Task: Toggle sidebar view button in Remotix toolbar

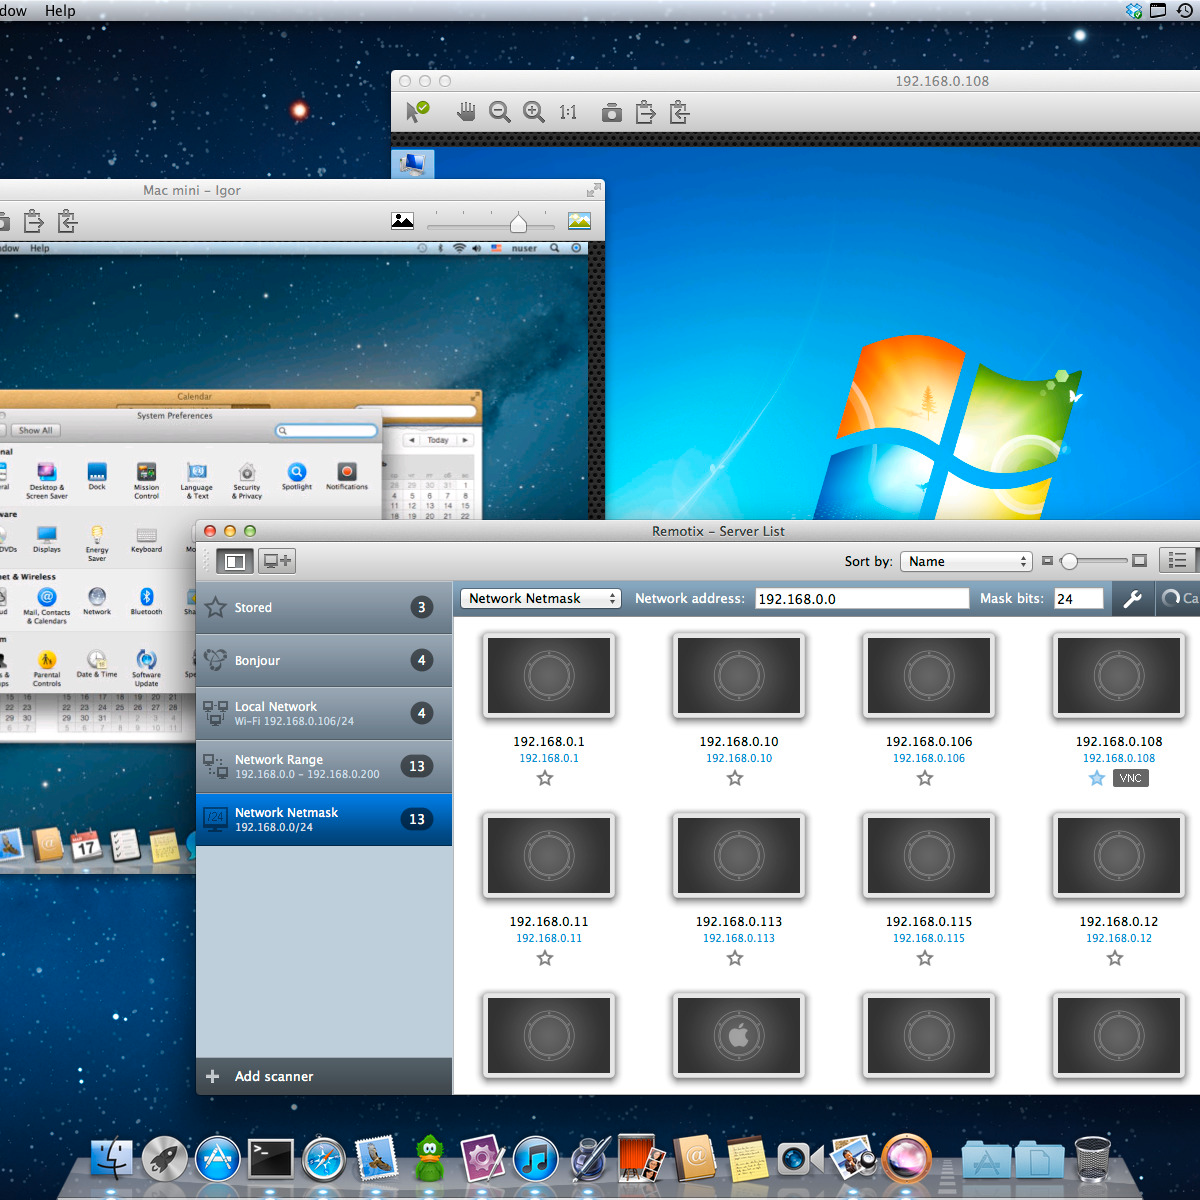Action: (235, 561)
